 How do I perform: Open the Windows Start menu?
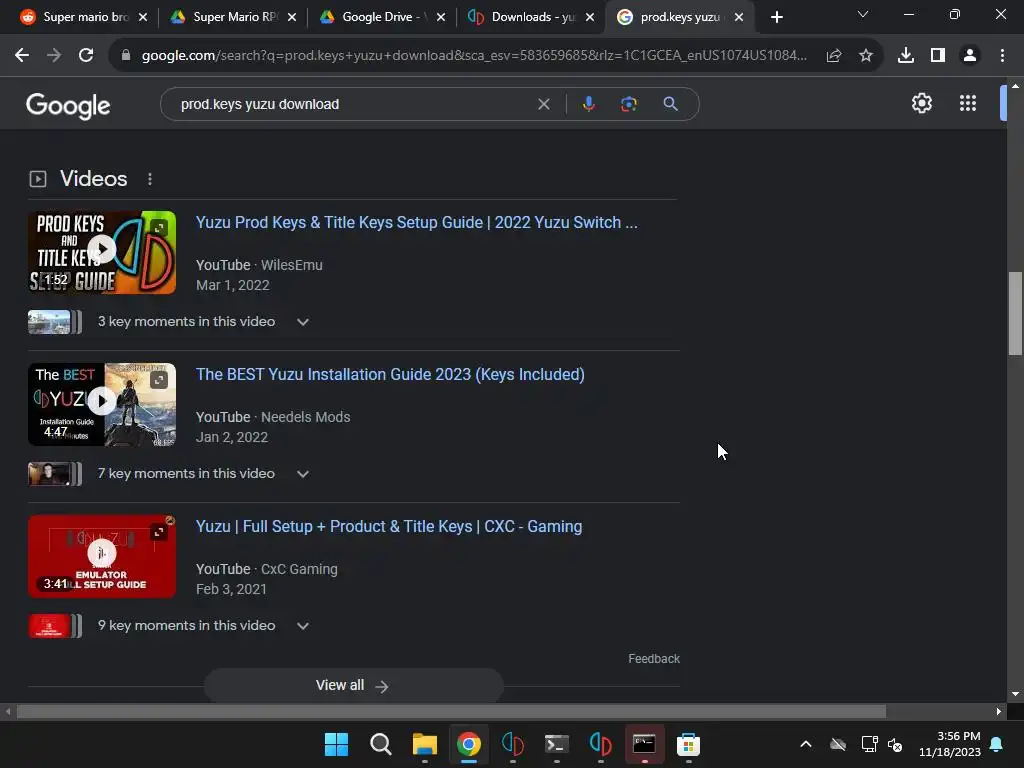[336, 744]
